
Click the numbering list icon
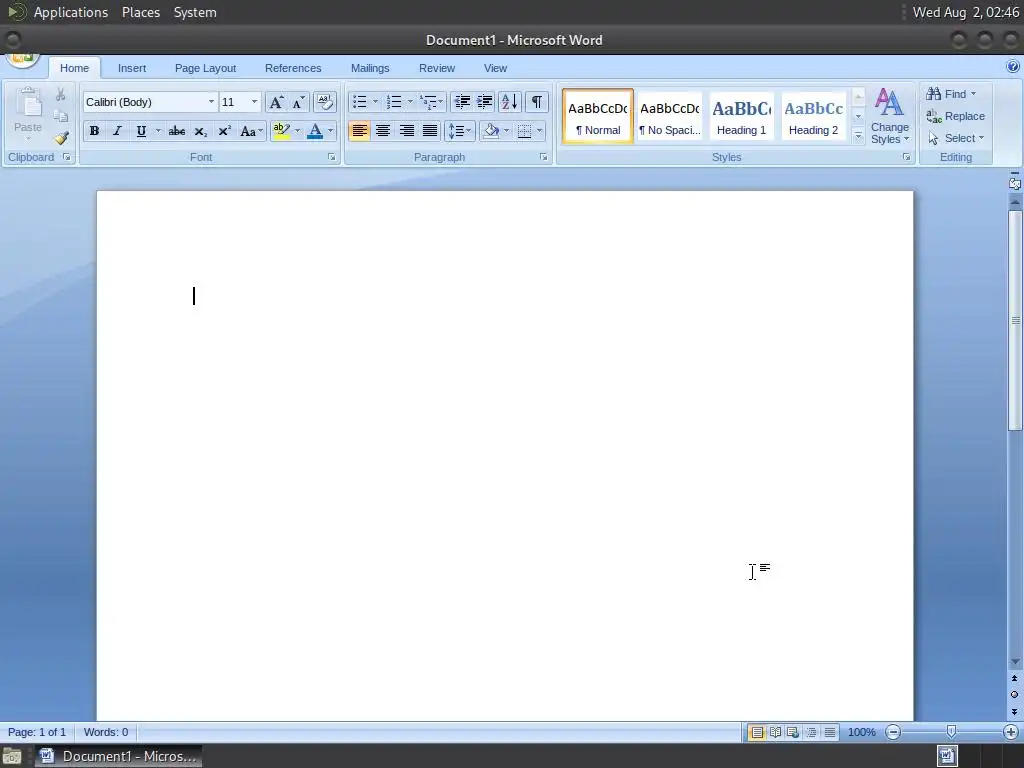point(394,102)
